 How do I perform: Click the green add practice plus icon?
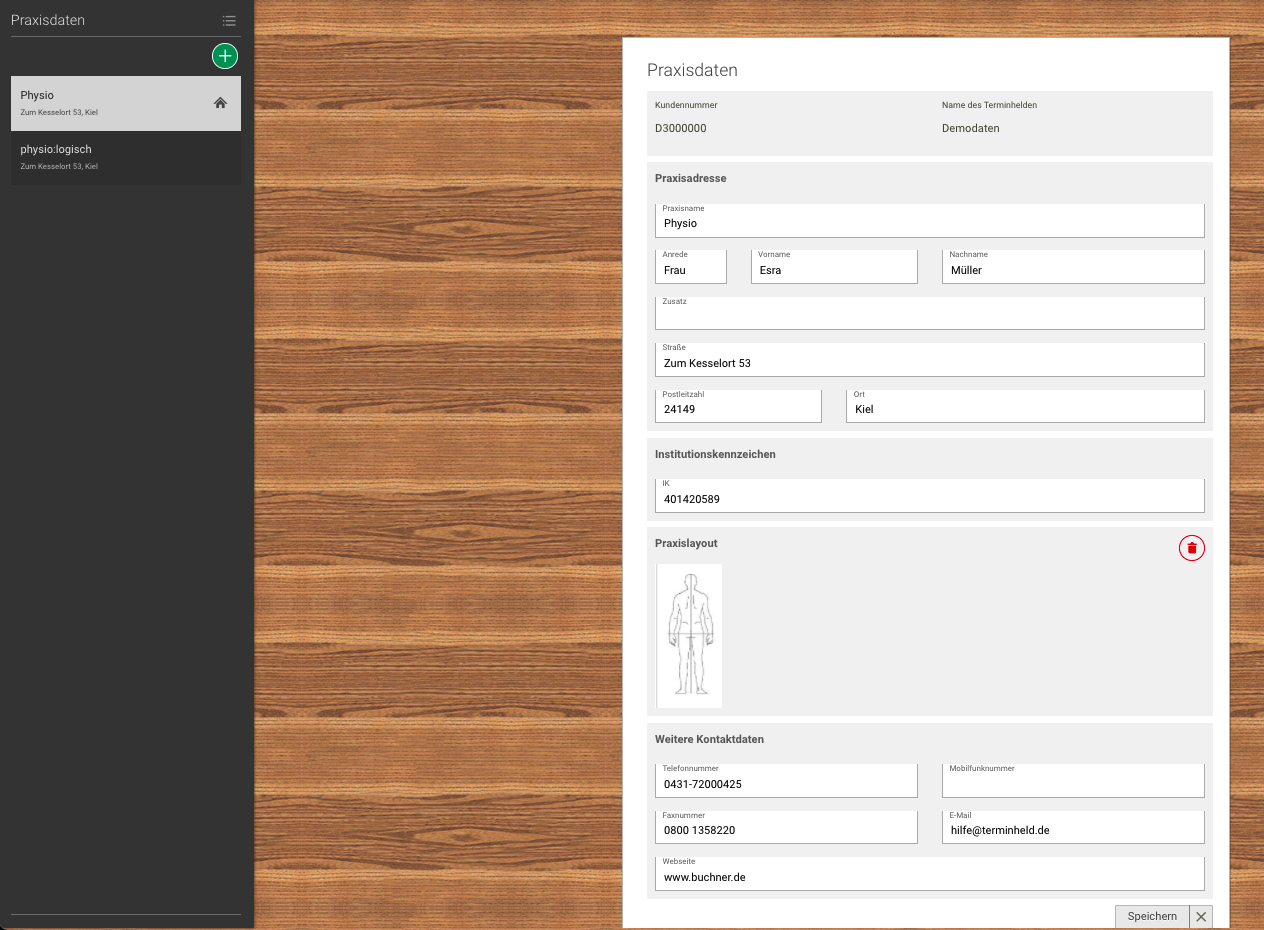click(x=225, y=56)
